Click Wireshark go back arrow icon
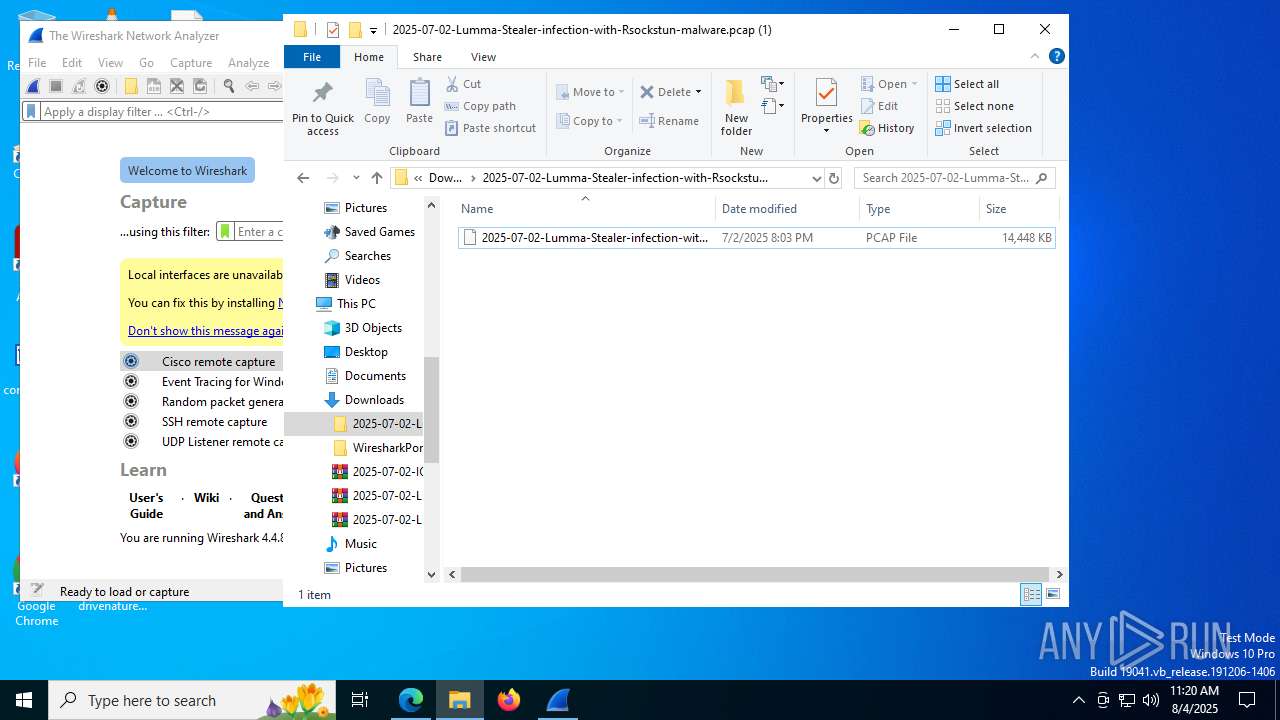 pyautogui.click(x=252, y=86)
